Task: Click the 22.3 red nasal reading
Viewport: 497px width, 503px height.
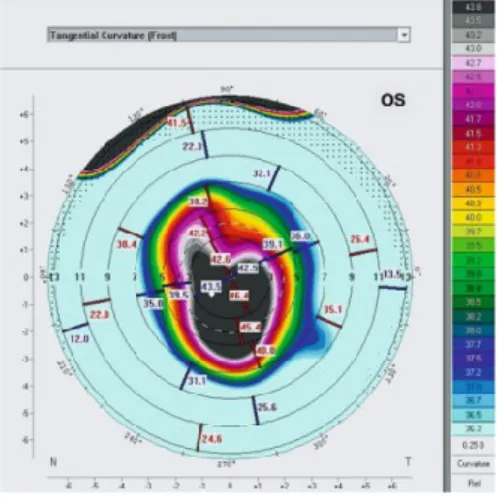Action: pyautogui.click(x=99, y=314)
